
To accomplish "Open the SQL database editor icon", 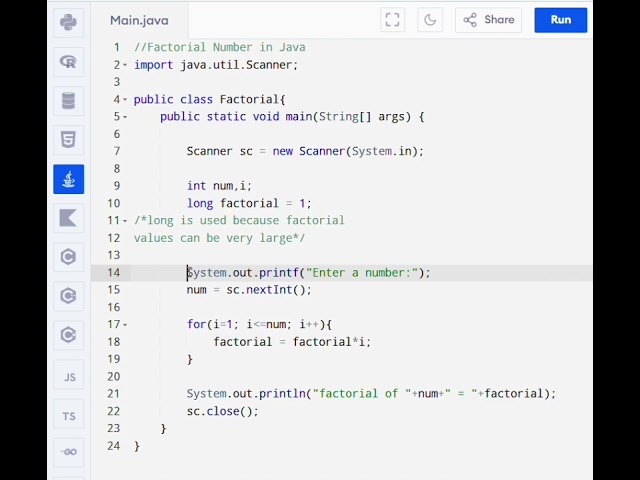I will point(68,101).
